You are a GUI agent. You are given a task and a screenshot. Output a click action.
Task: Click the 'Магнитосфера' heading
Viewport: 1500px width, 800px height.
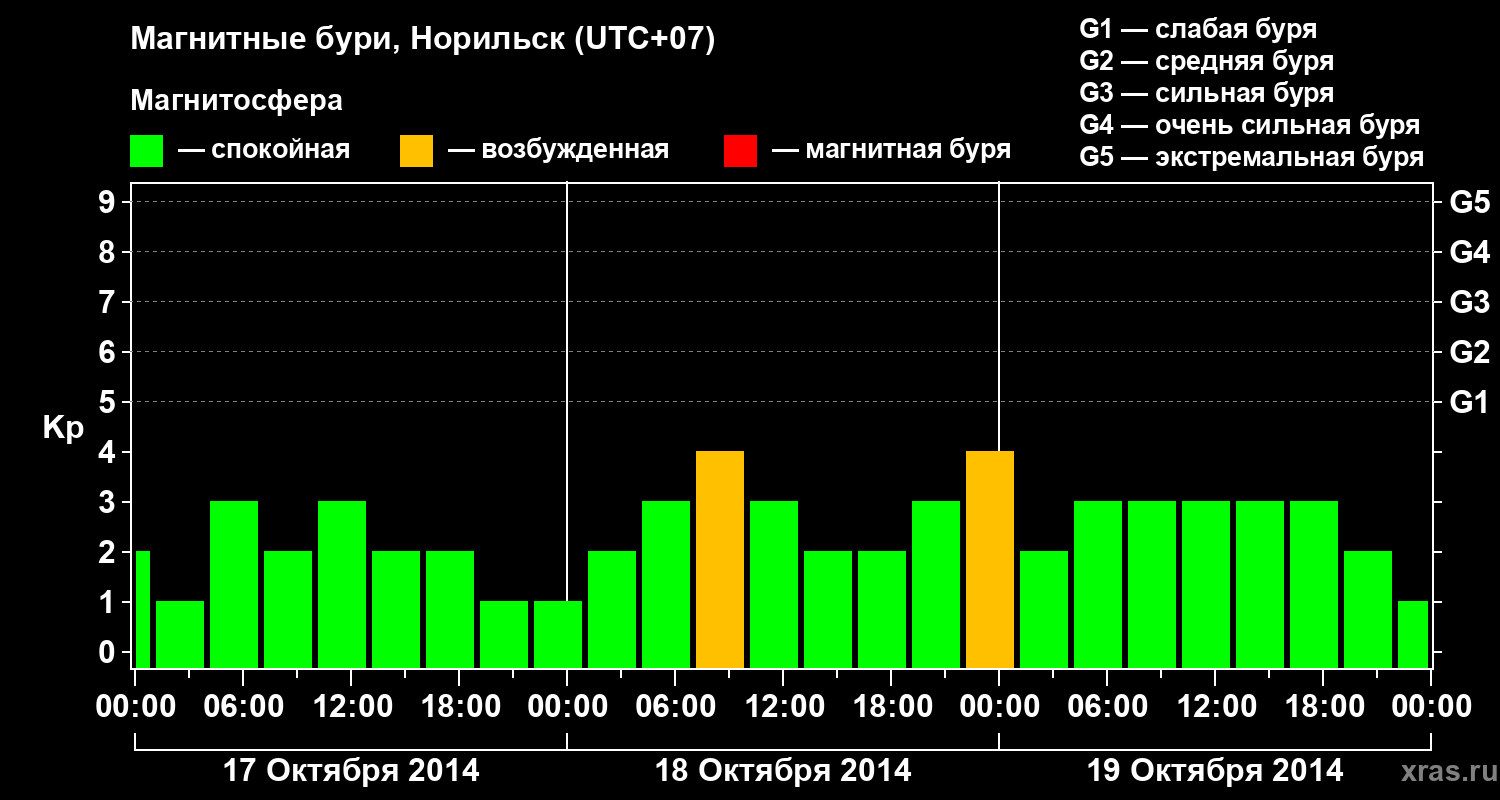pos(236,100)
